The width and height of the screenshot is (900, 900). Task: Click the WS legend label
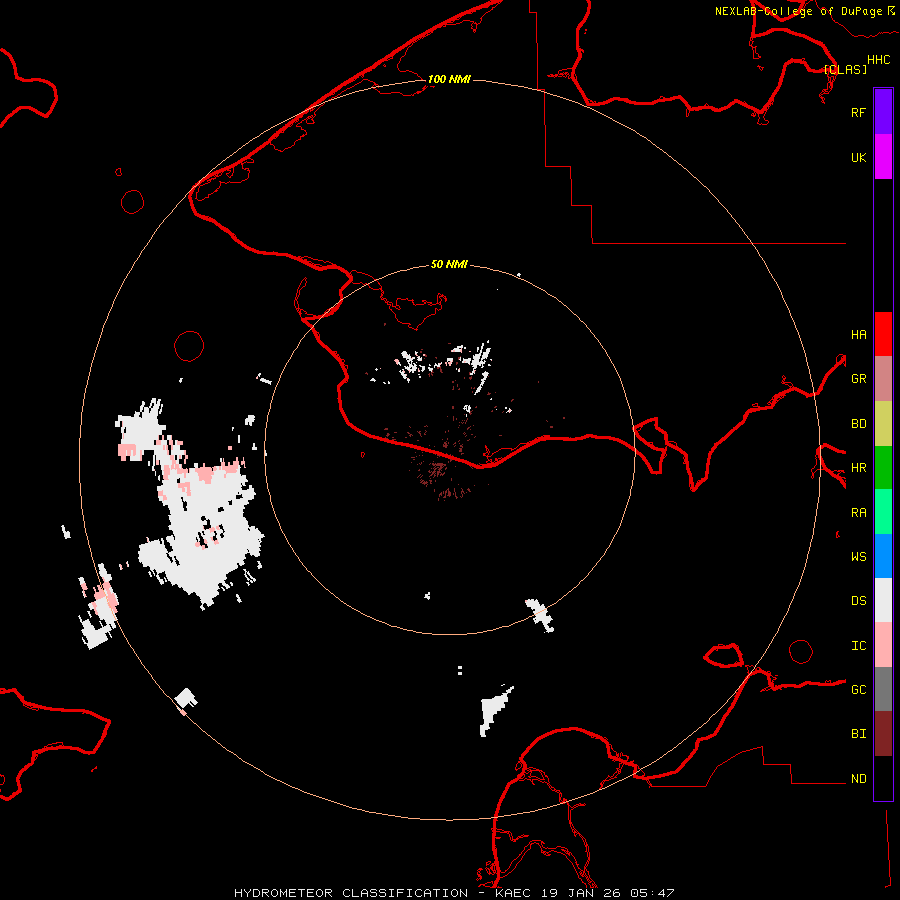coord(858,557)
